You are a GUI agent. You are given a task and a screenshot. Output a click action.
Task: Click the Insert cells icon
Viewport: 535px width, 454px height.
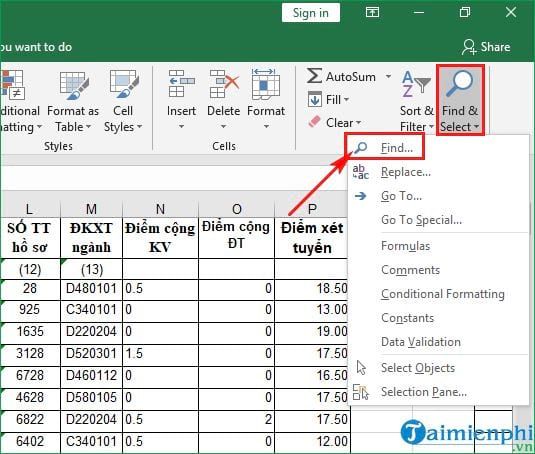pos(182,84)
